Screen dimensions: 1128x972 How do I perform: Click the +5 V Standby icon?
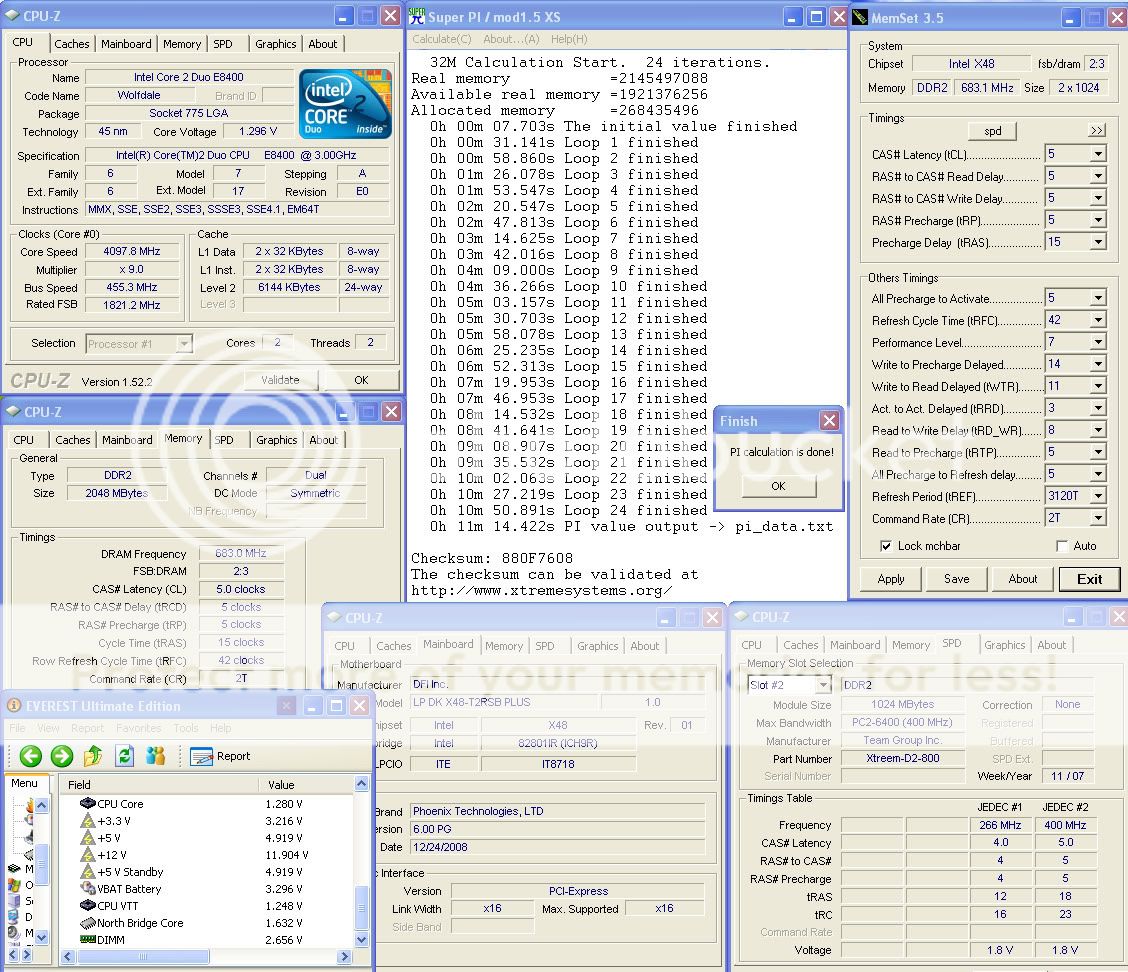[88, 872]
